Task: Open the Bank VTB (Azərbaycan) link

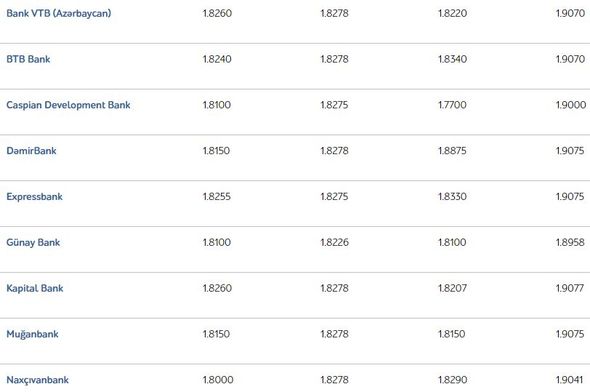Action: coord(59,13)
